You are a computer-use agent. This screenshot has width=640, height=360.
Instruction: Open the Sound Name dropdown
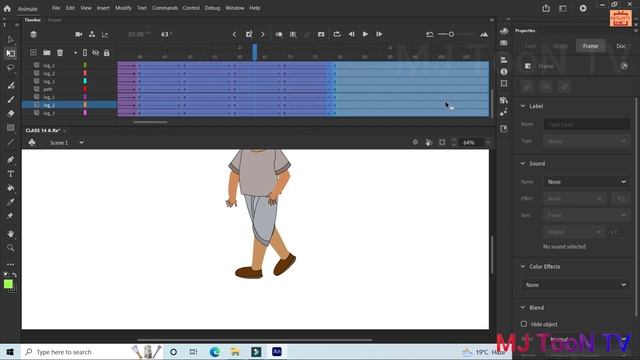tap(587, 182)
